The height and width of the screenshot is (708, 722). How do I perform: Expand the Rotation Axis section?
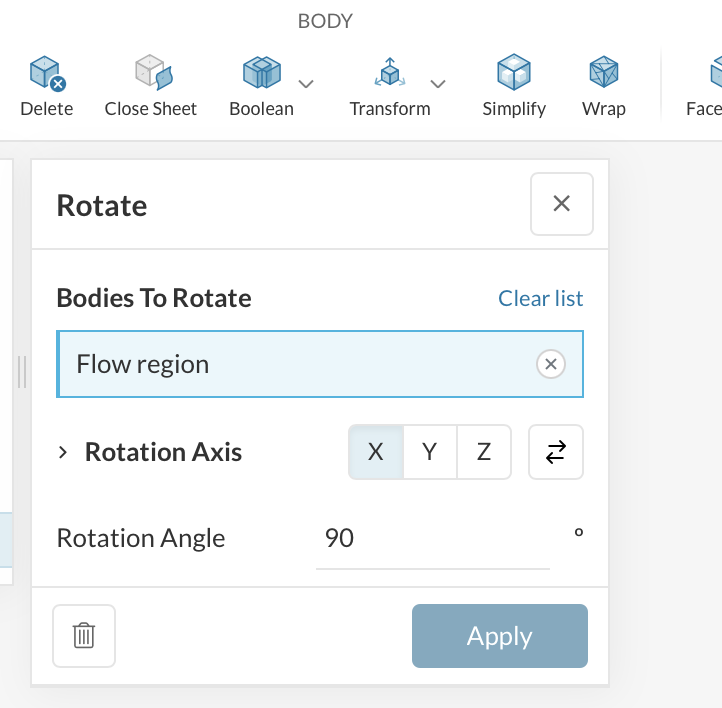click(63, 453)
